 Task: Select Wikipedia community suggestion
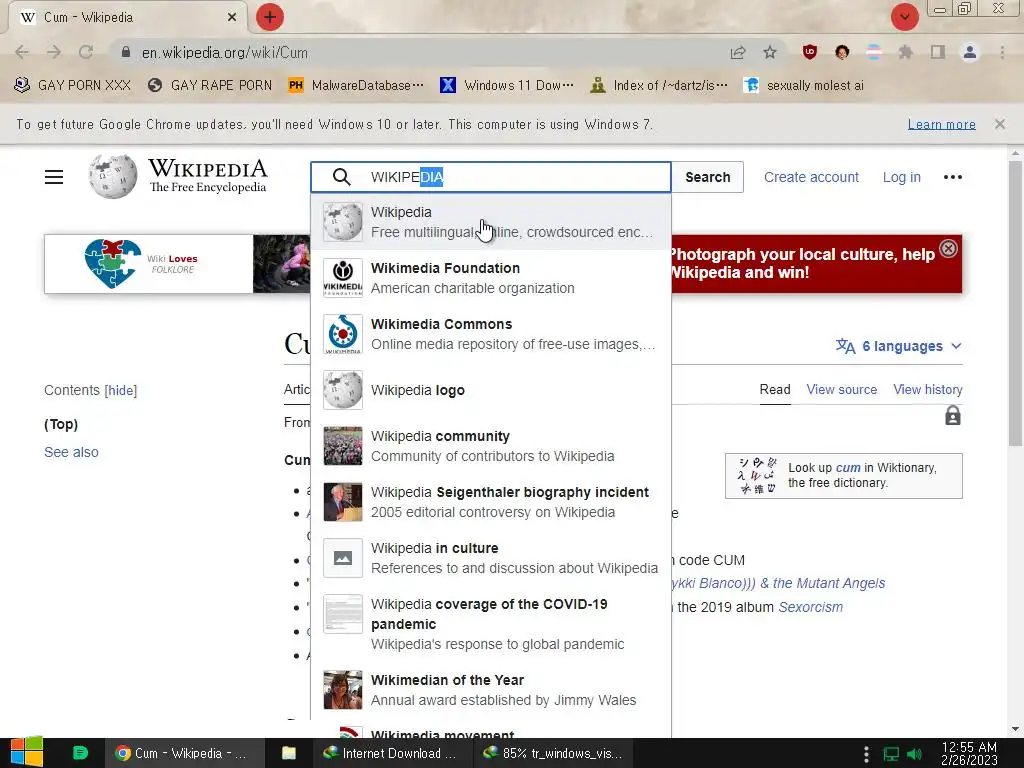tap(490, 446)
